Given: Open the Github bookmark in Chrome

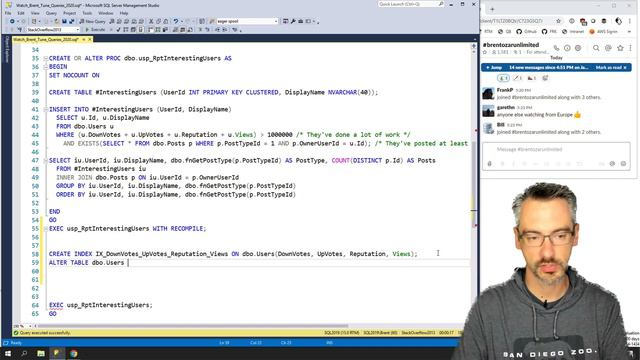Looking at the screenshot, I should [x=527, y=31].
